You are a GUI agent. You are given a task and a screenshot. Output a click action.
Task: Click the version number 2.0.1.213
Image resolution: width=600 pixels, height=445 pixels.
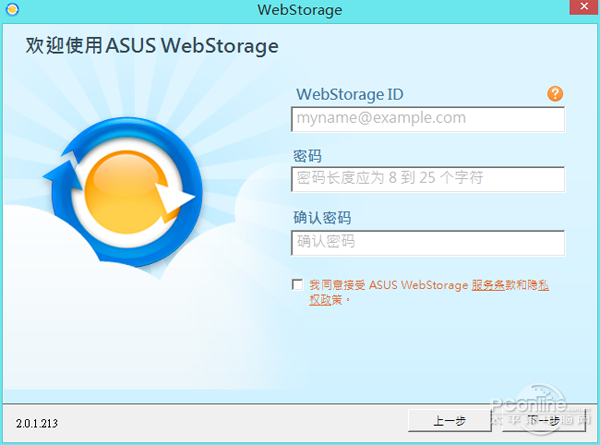(x=37, y=424)
